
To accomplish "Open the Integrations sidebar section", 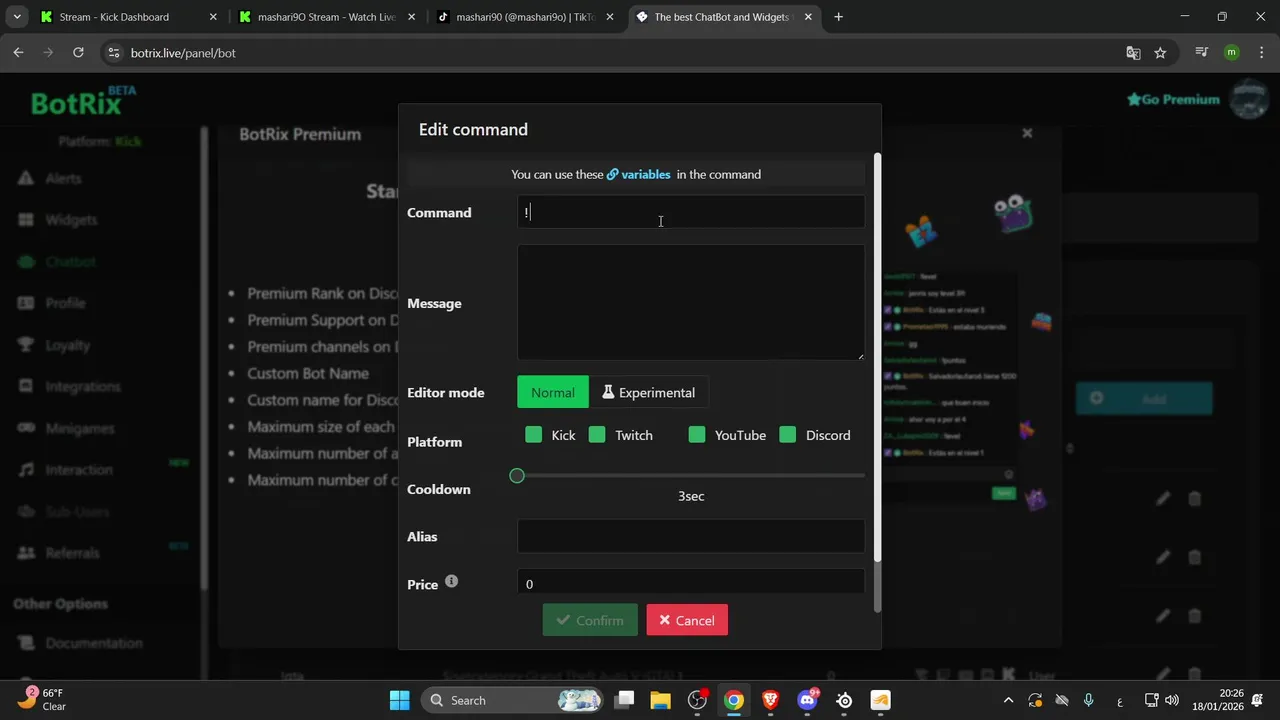I will click(x=82, y=387).
